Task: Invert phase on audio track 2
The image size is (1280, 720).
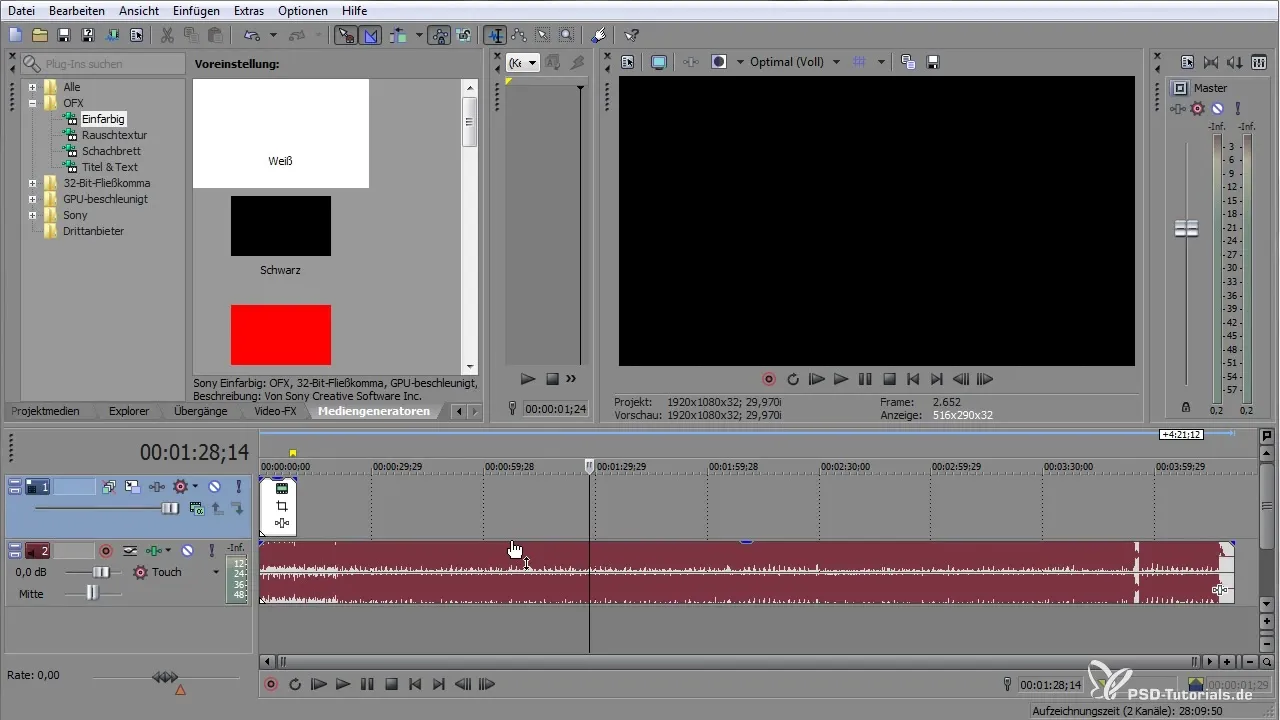Action: 131,550
